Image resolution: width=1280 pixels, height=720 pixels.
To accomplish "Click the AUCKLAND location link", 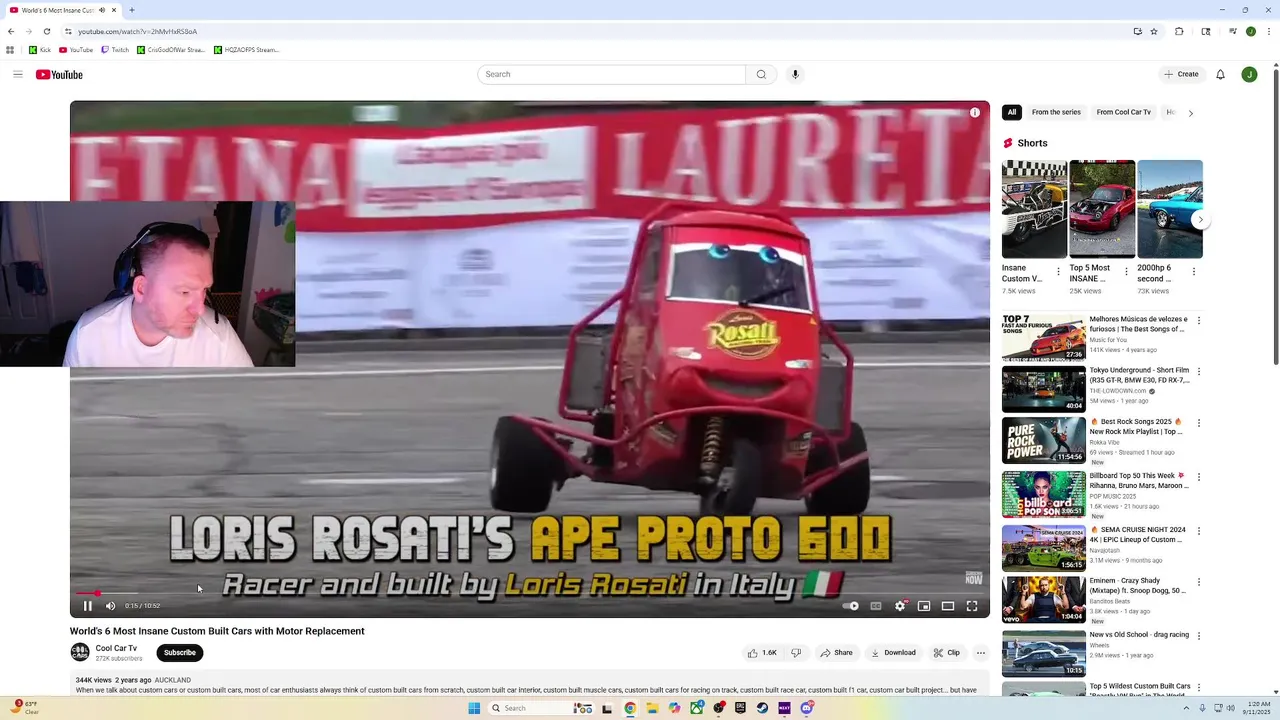I will (172, 680).
